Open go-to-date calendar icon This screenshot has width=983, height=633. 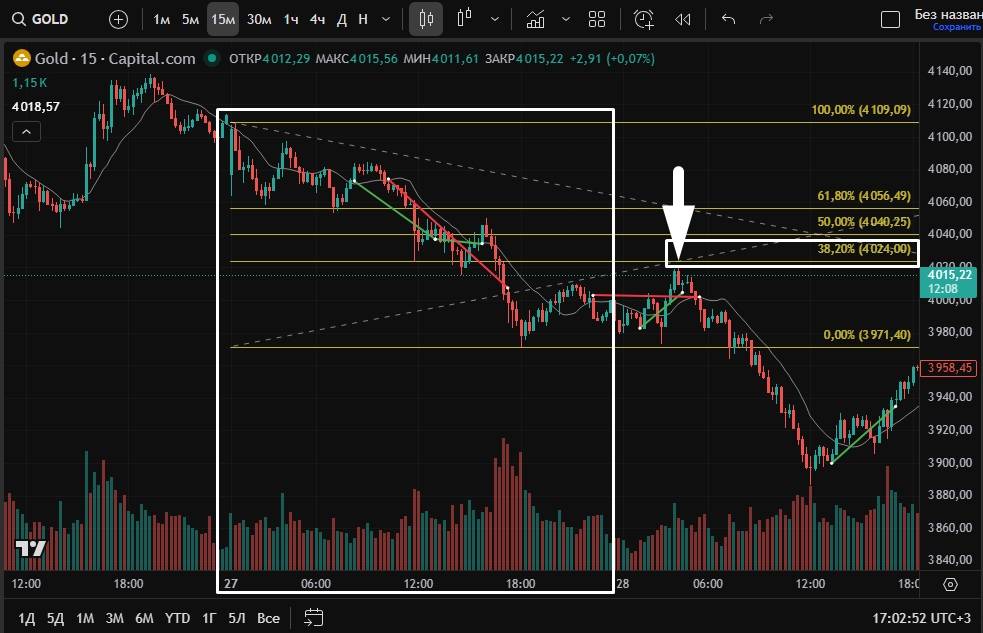[x=313, y=617]
